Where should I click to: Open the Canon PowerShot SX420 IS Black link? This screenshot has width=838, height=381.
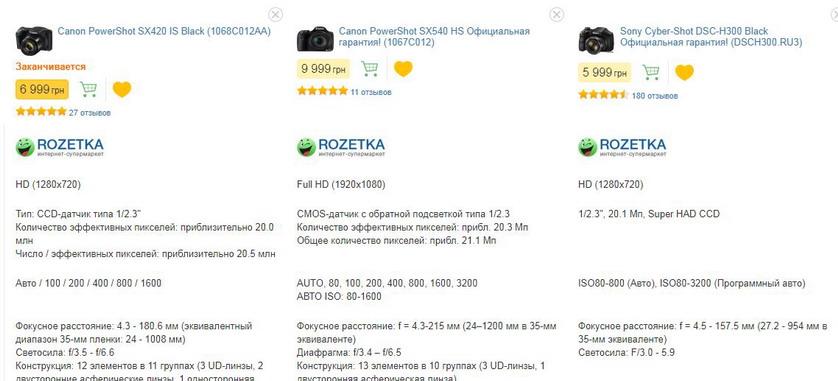coord(164,32)
